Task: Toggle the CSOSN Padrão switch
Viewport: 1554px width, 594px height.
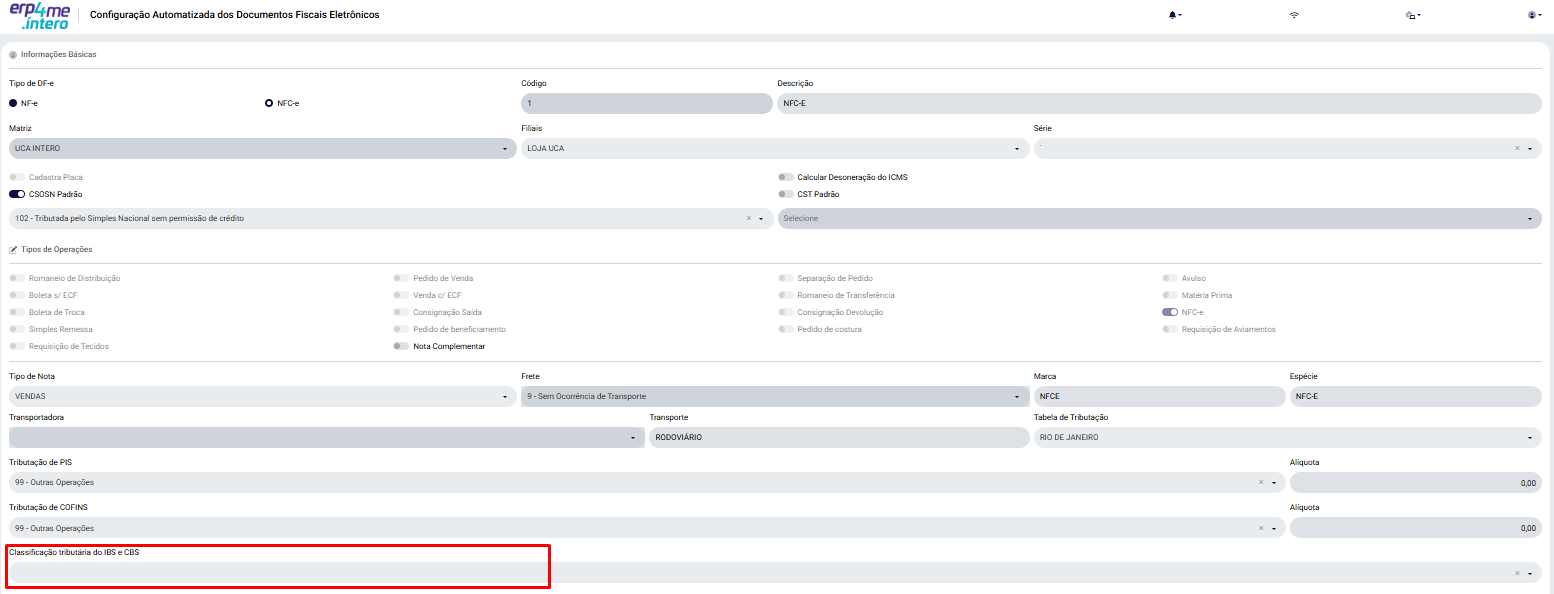Action: [17, 194]
